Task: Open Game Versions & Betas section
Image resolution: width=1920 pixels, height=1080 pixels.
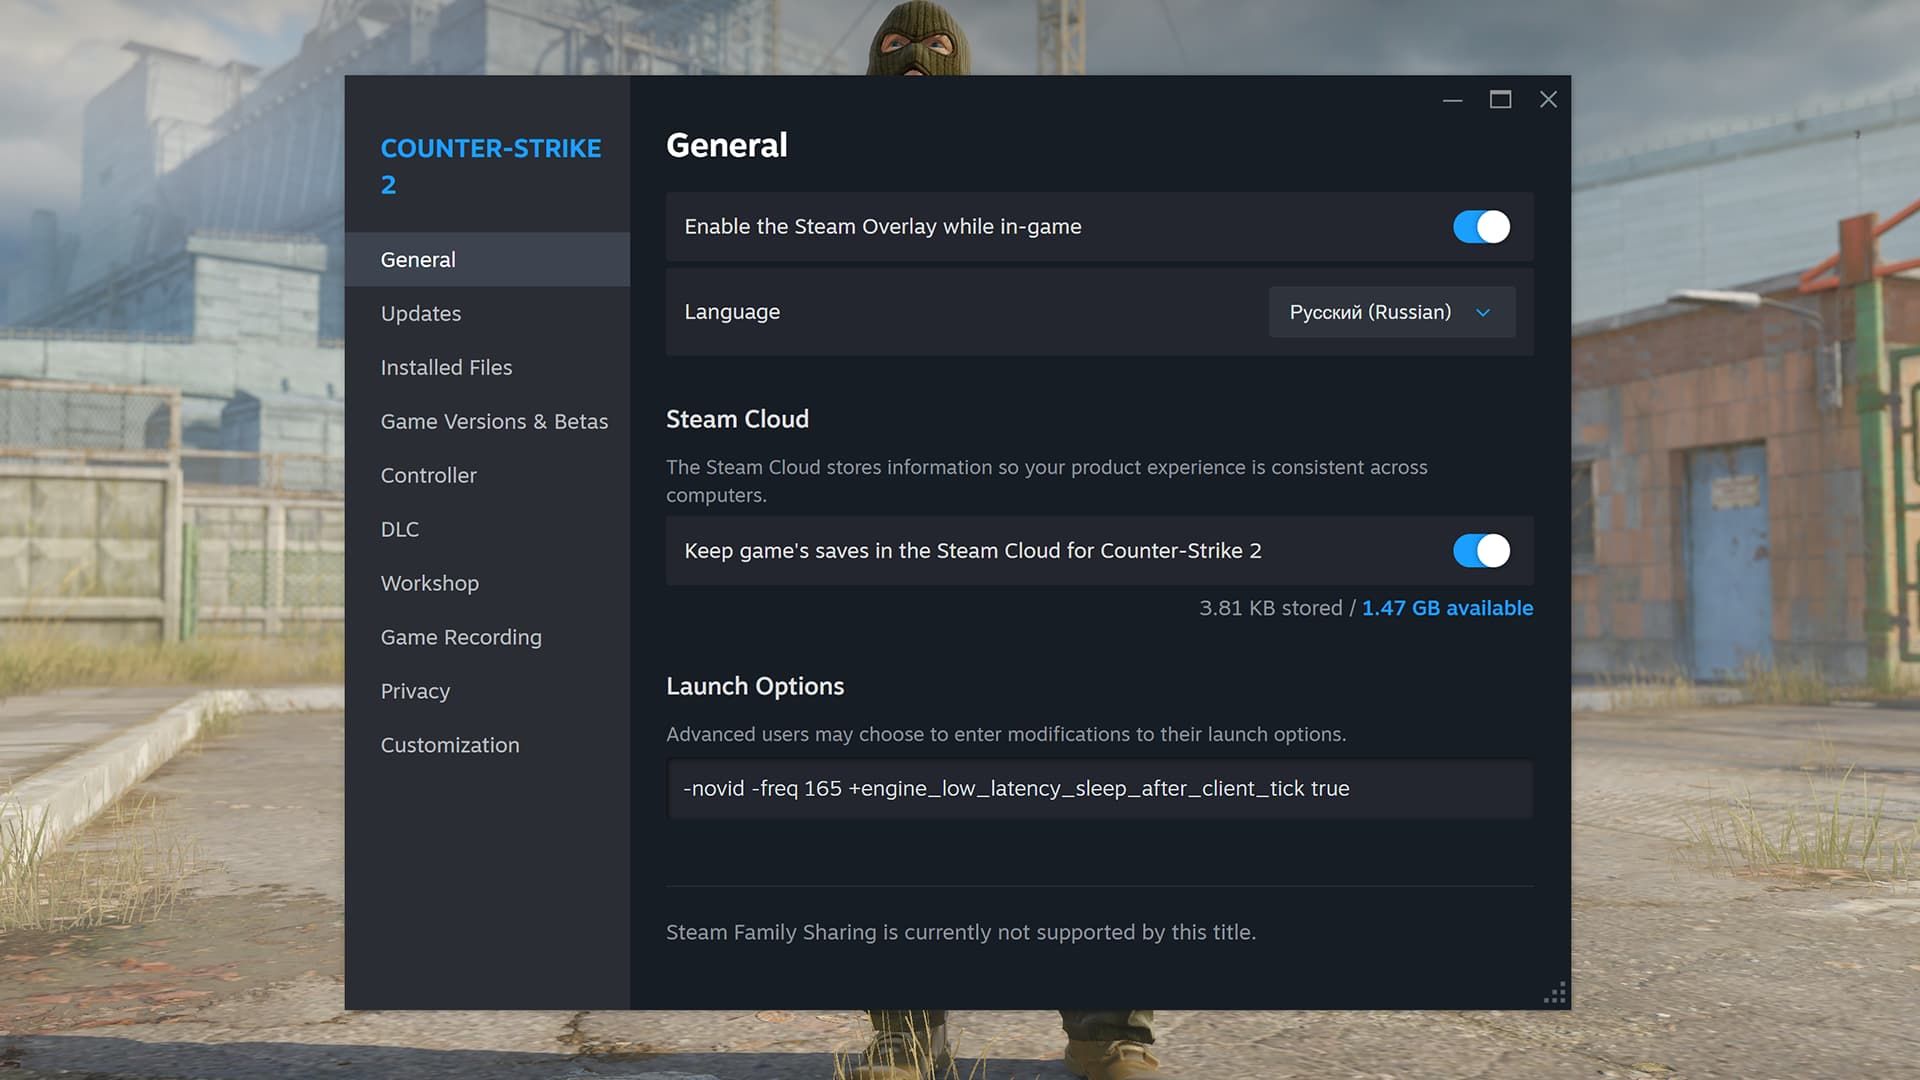Action: click(x=487, y=422)
